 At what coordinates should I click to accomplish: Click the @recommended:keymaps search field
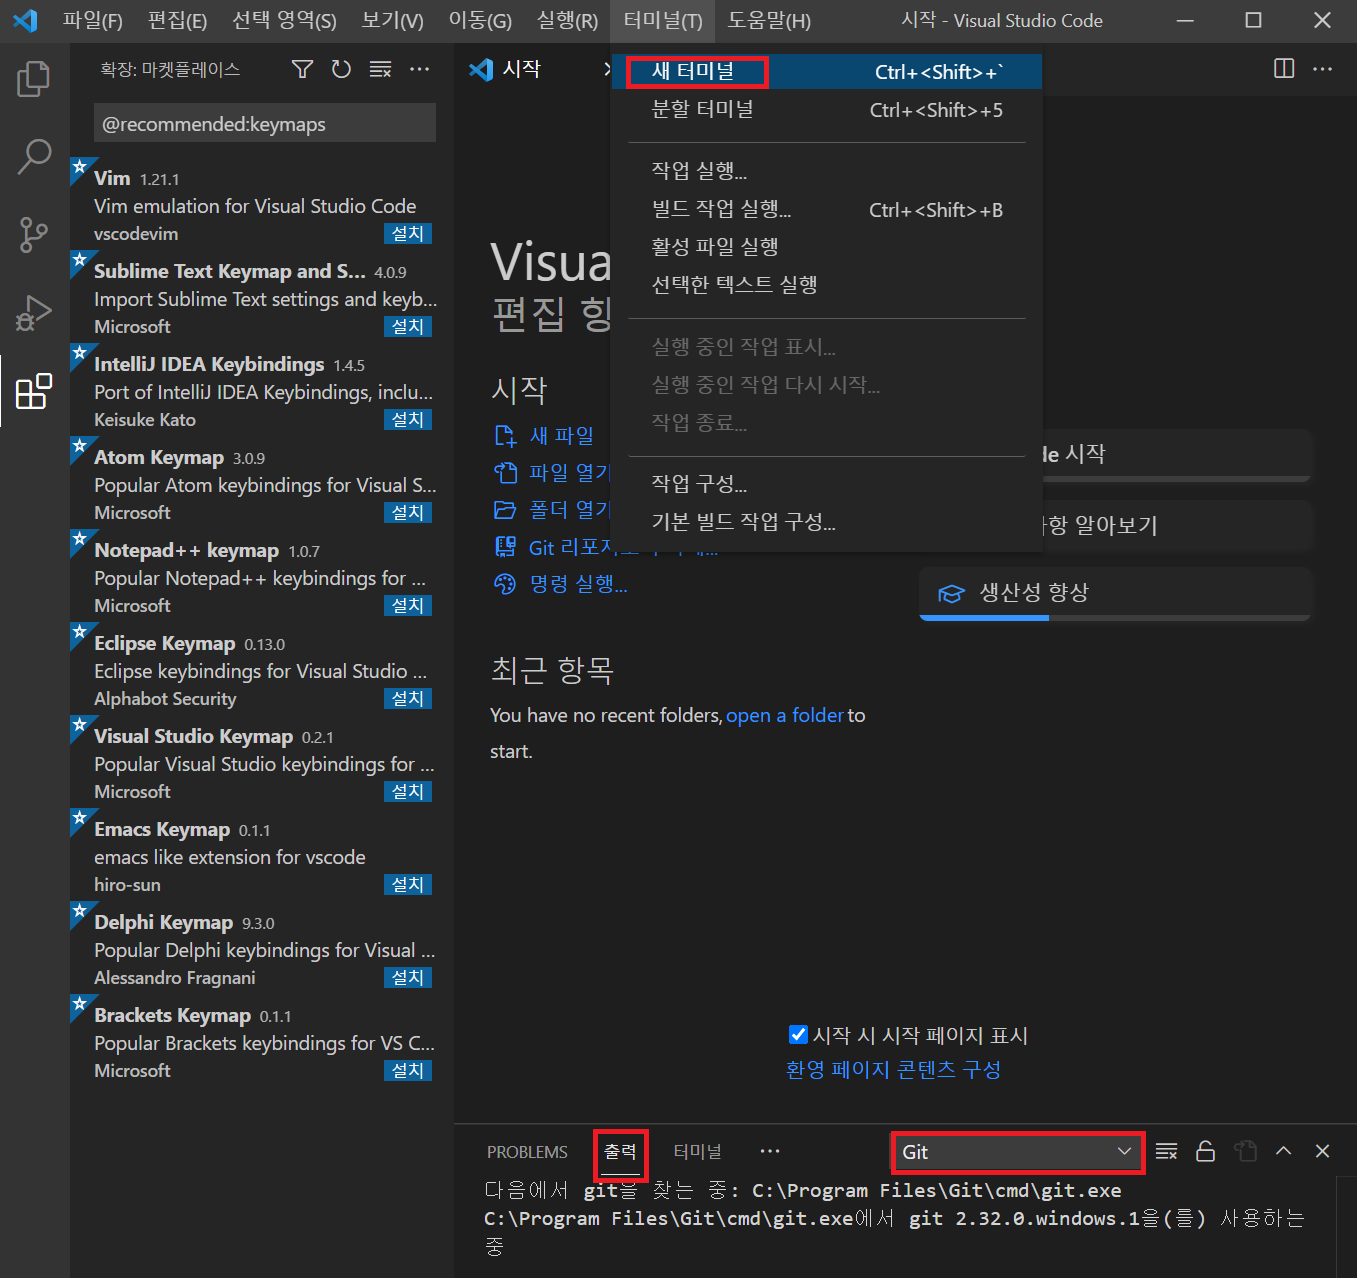tap(265, 124)
